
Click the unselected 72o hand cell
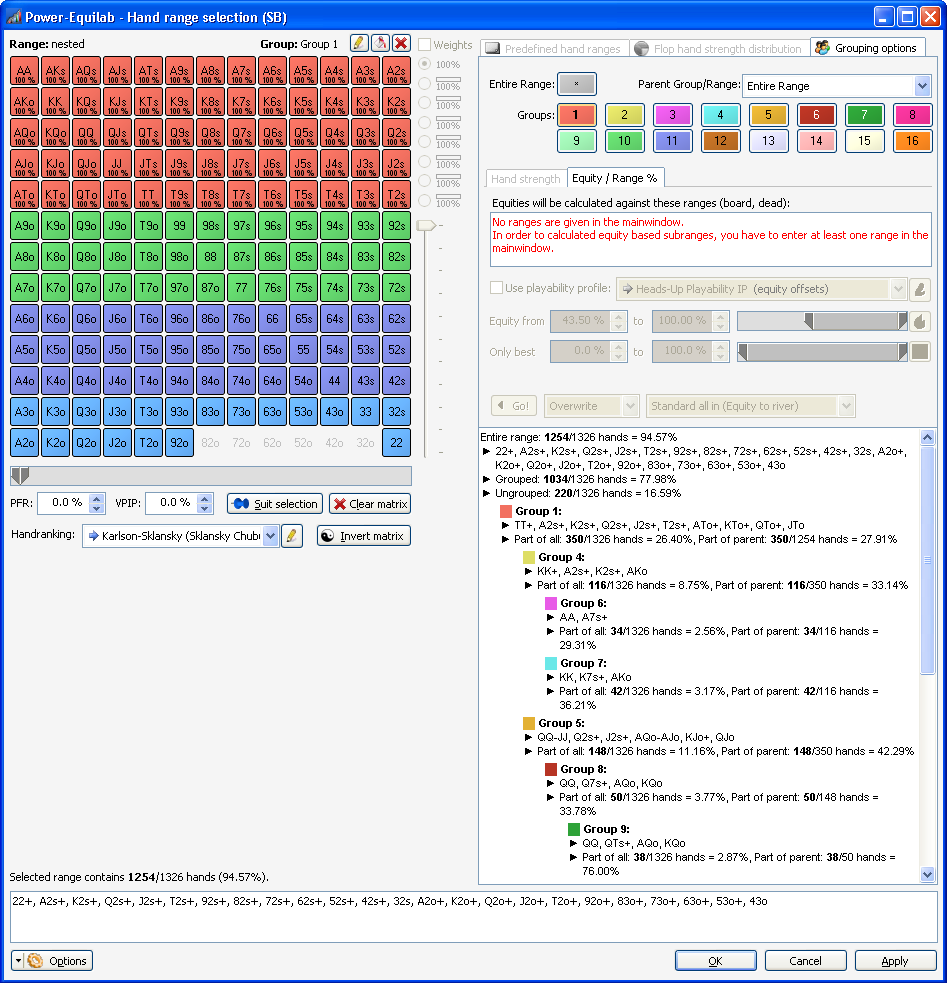coord(241,443)
